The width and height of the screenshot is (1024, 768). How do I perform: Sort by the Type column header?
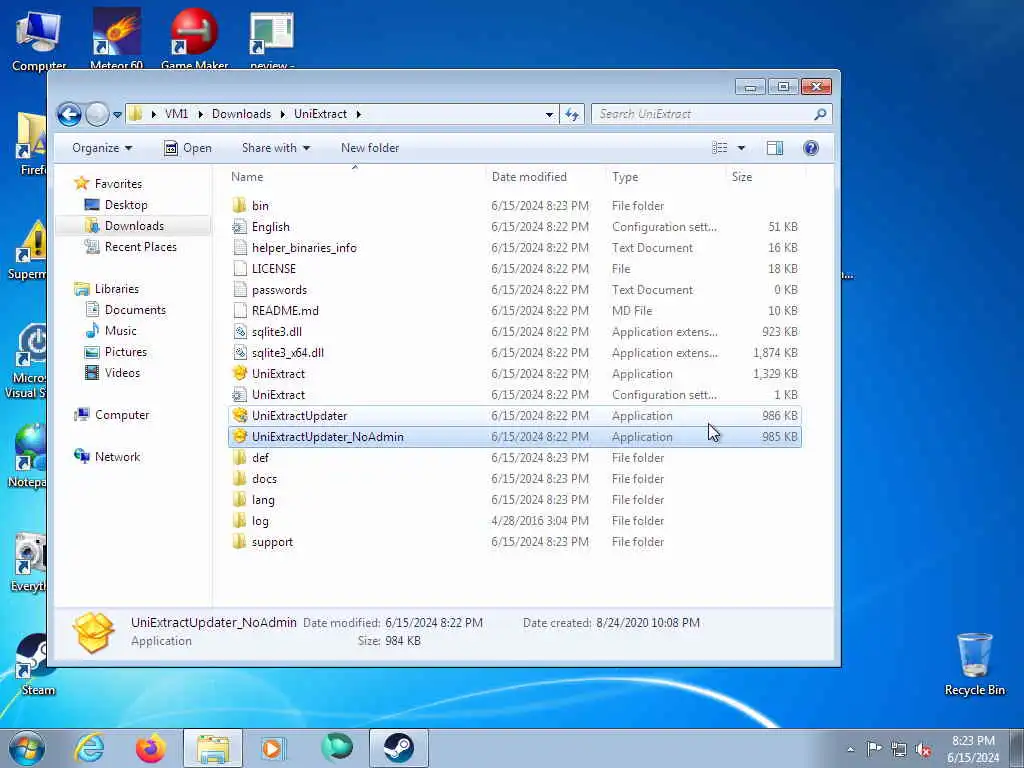[625, 177]
